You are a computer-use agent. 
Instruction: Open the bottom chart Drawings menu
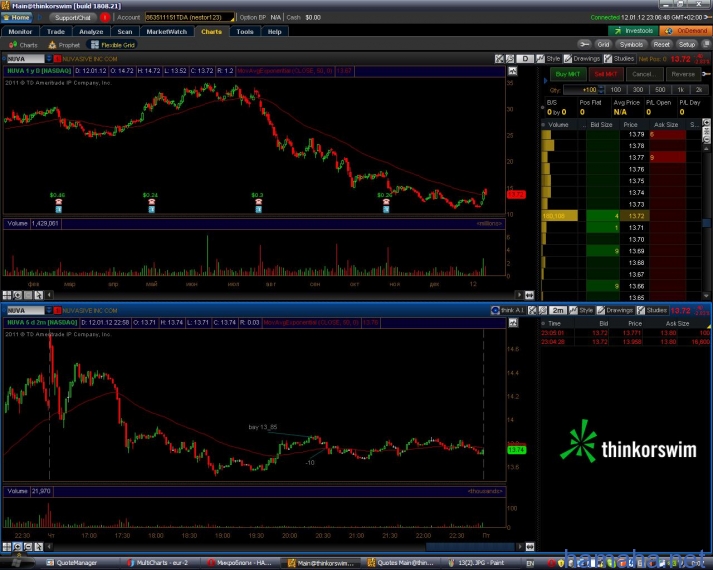pos(615,310)
